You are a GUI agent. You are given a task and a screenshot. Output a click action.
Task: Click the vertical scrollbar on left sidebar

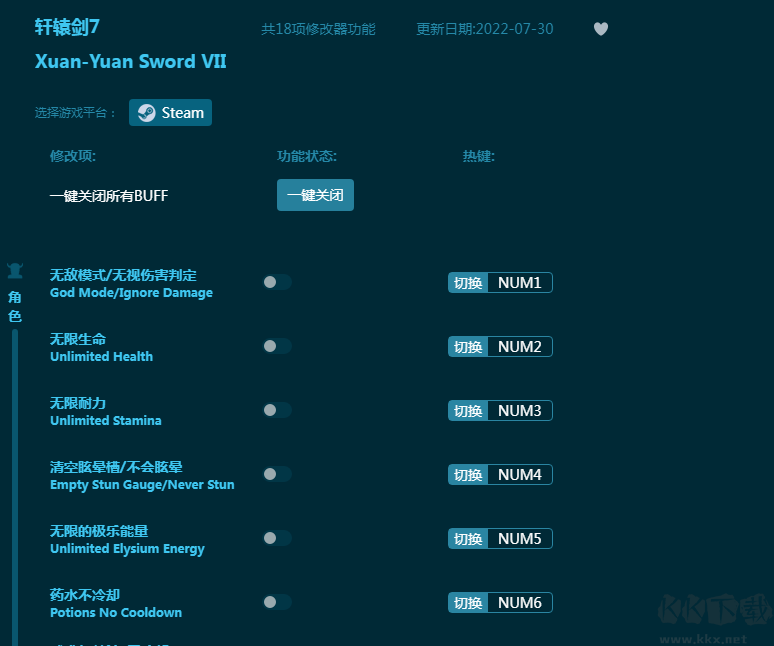[15, 480]
